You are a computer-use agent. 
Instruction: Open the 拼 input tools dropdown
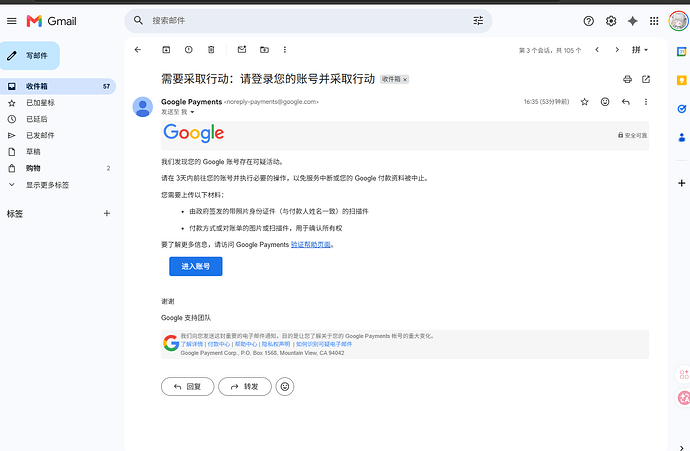(x=640, y=50)
